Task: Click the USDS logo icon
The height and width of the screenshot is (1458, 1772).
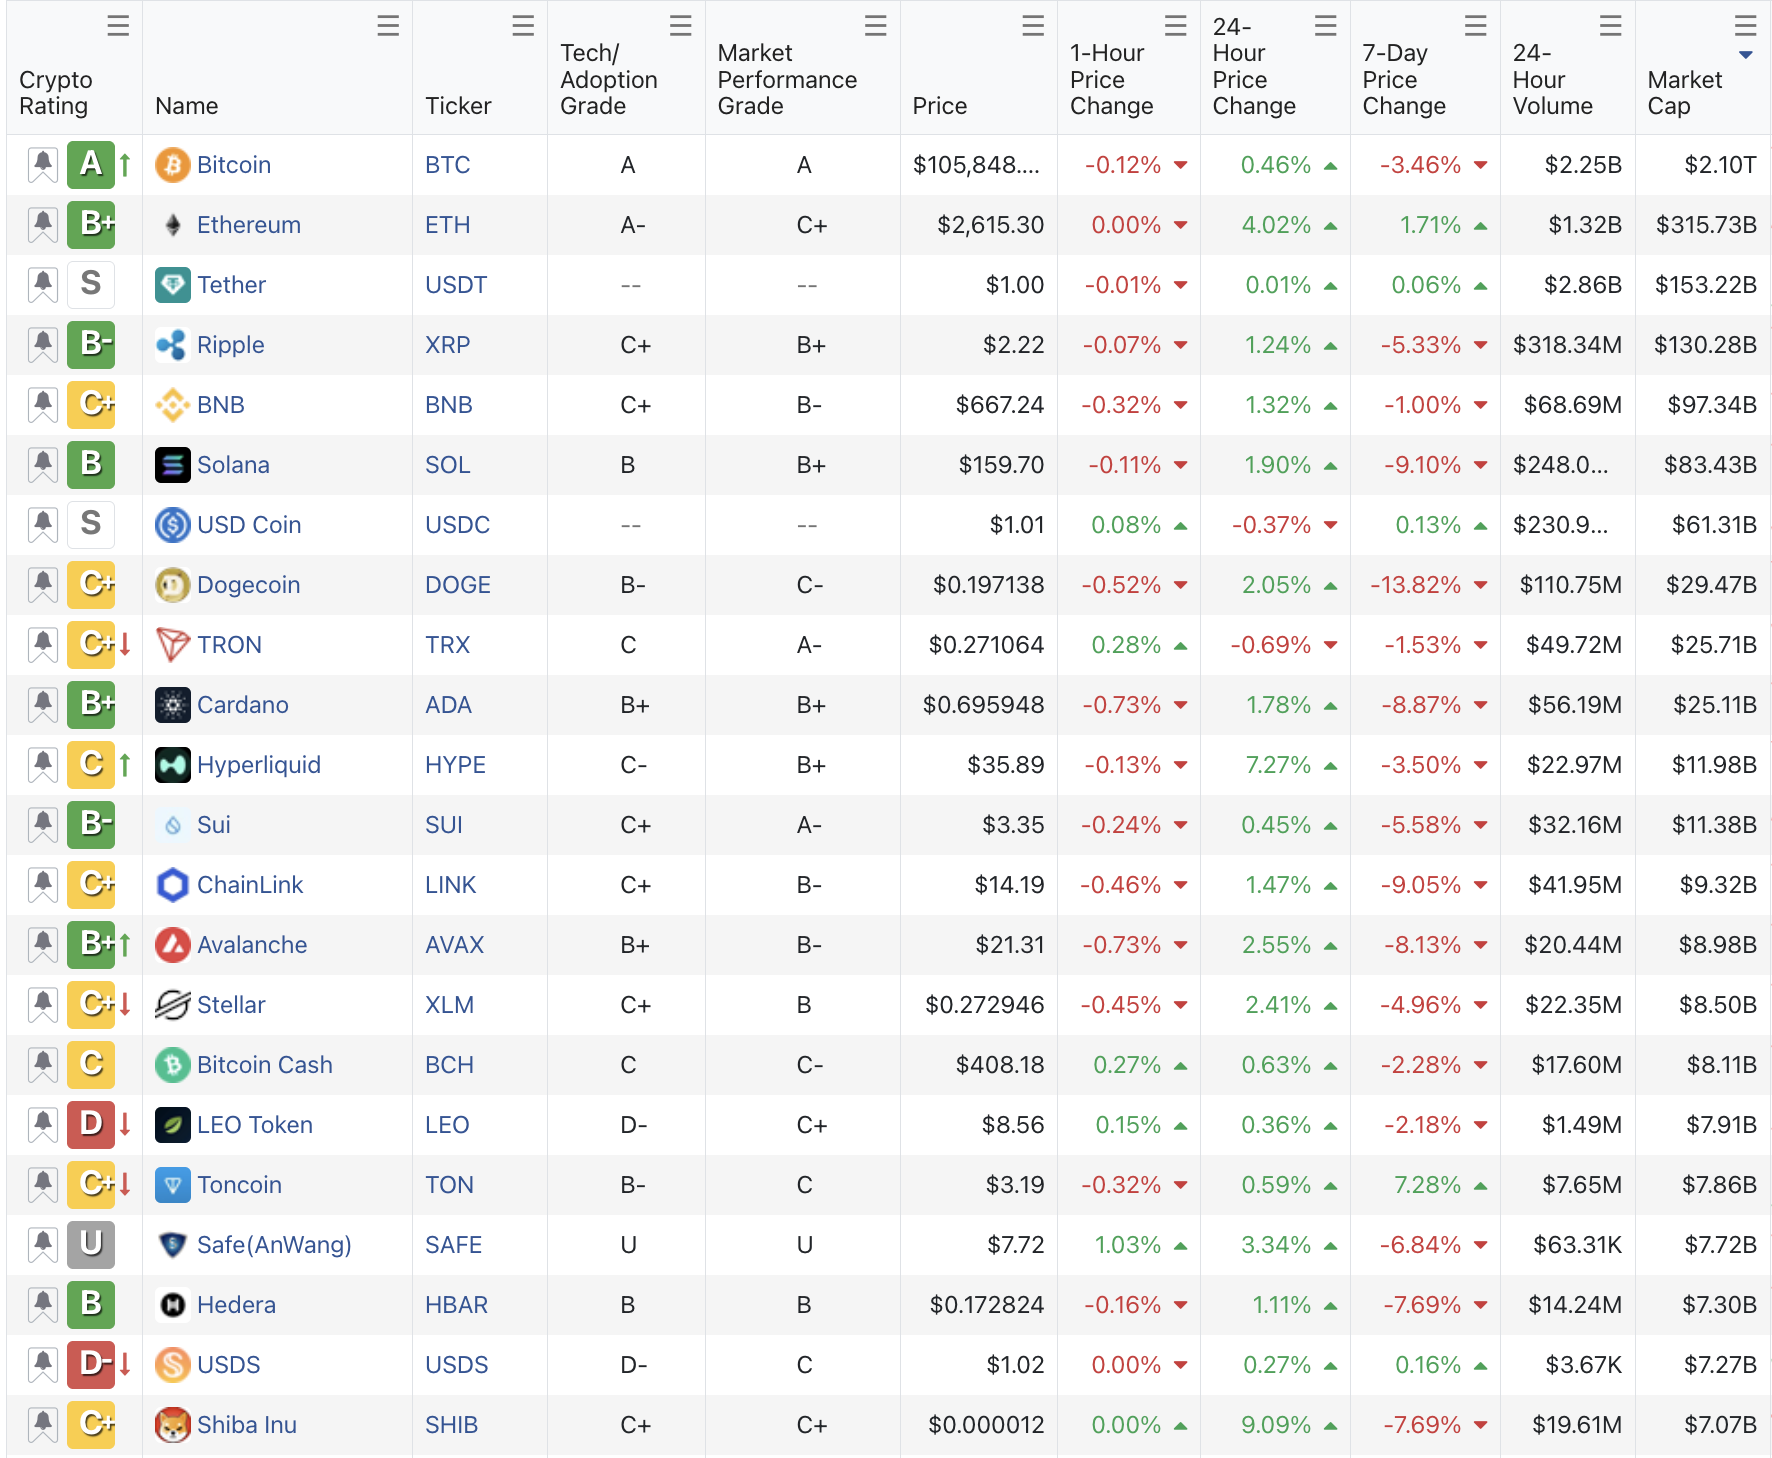Action: [173, 1365]
